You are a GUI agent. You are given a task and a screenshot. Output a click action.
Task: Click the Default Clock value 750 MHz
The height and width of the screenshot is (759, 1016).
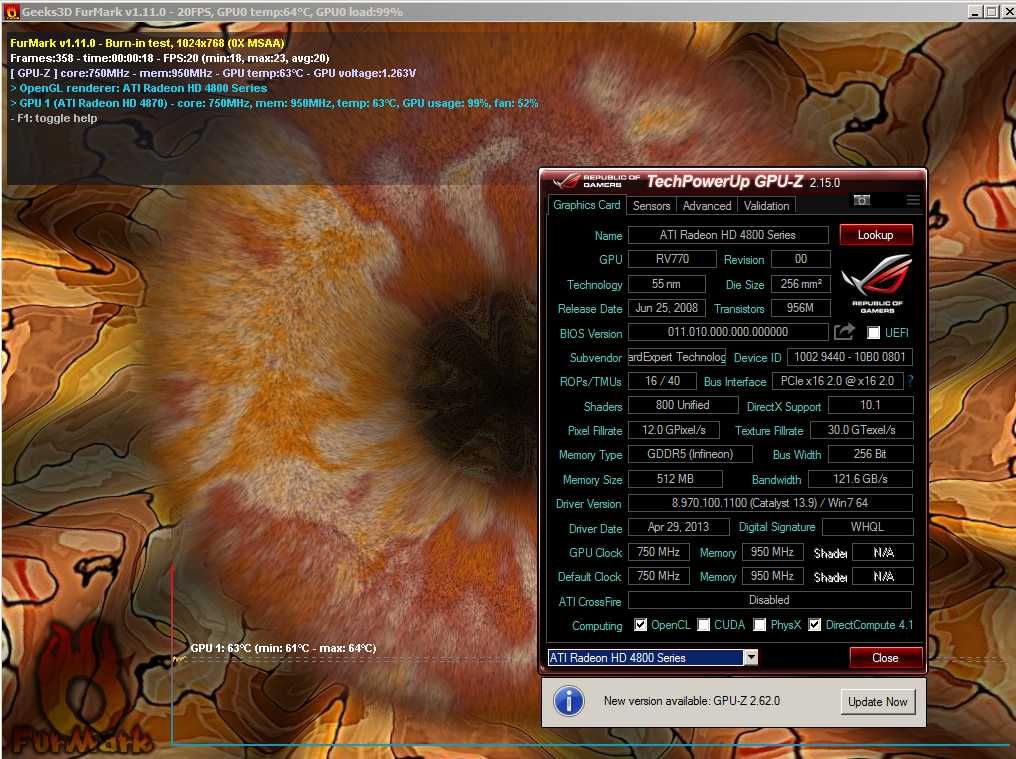[x=658, y=576]
